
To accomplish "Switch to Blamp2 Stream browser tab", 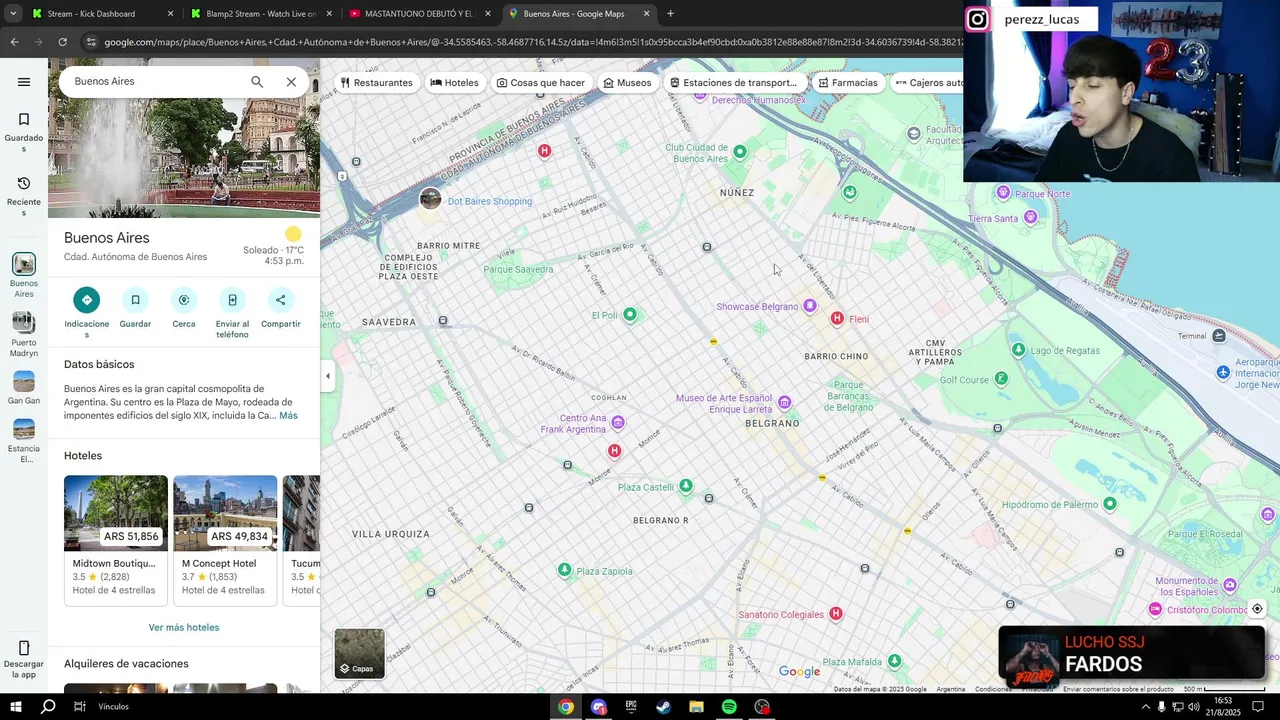I will coord(259,14).
